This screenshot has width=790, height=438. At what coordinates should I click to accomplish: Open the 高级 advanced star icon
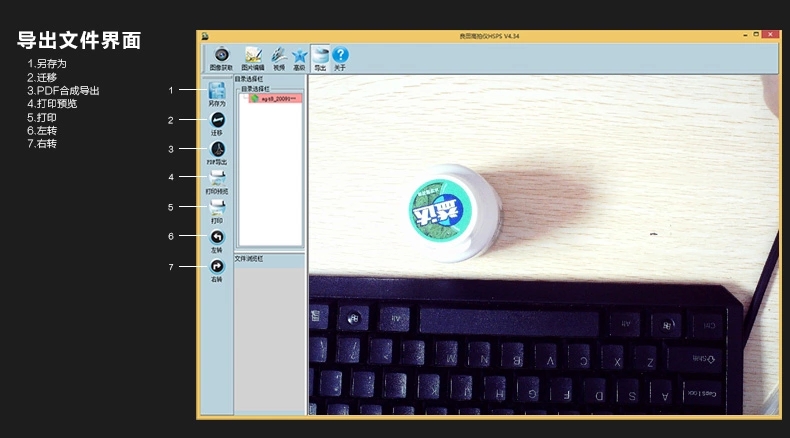pos(299,58)
